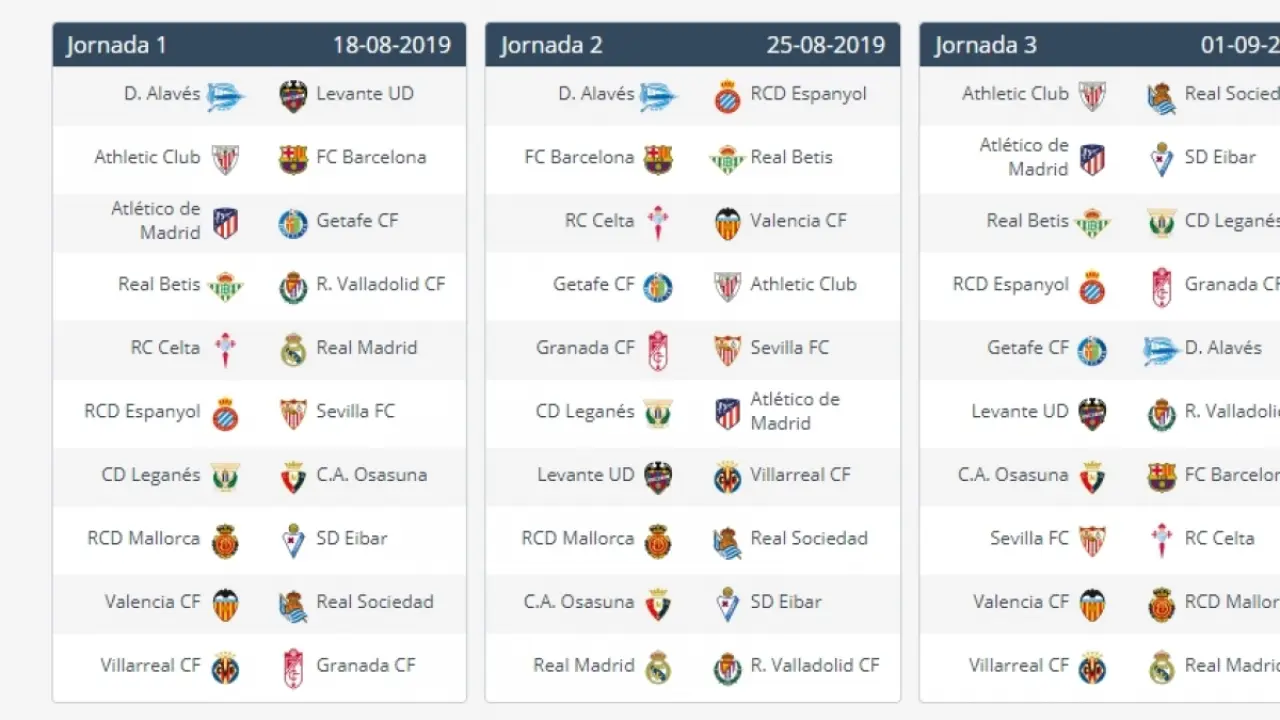Image resolution: width=1280 pixels, height=720 pixels.
Task: Click FC Barcelona crest in Jornada 1
Action: (x=293, y=159)
